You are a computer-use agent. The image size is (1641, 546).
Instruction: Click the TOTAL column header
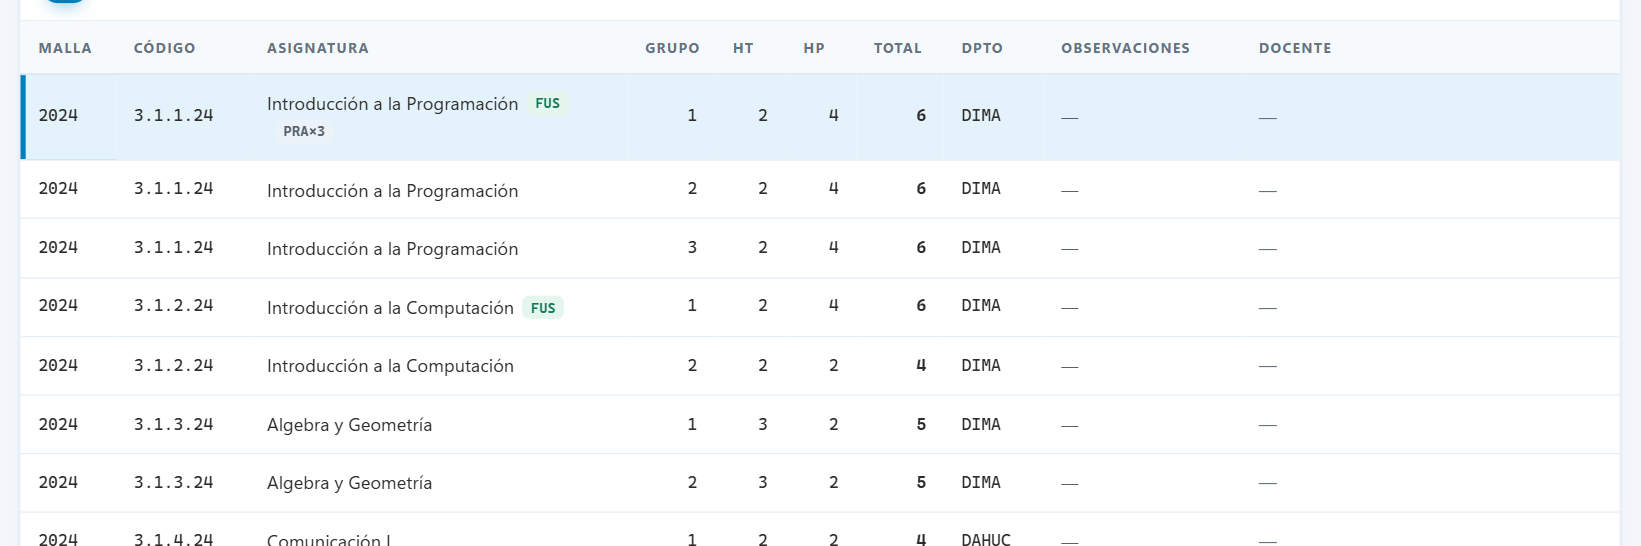[x=898, y=48]
